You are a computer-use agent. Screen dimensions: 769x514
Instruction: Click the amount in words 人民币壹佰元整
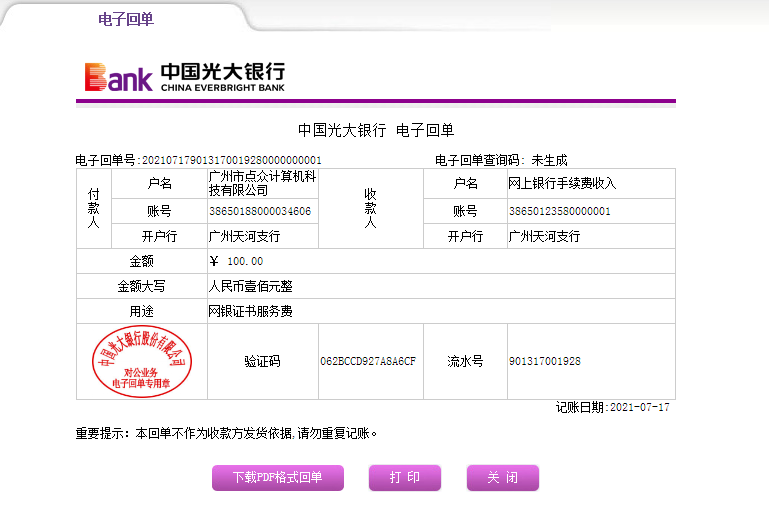[251, 286]
